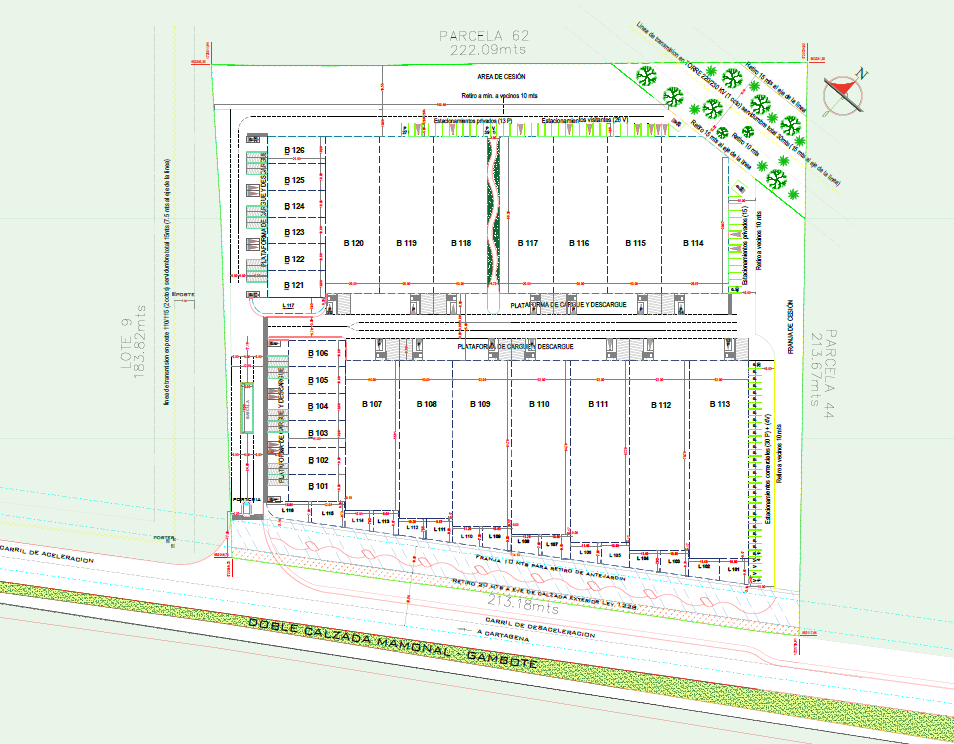Viewport: 954px width, 744px height.
Task: Select warehouse bay B 114
Action: [691, 244]
